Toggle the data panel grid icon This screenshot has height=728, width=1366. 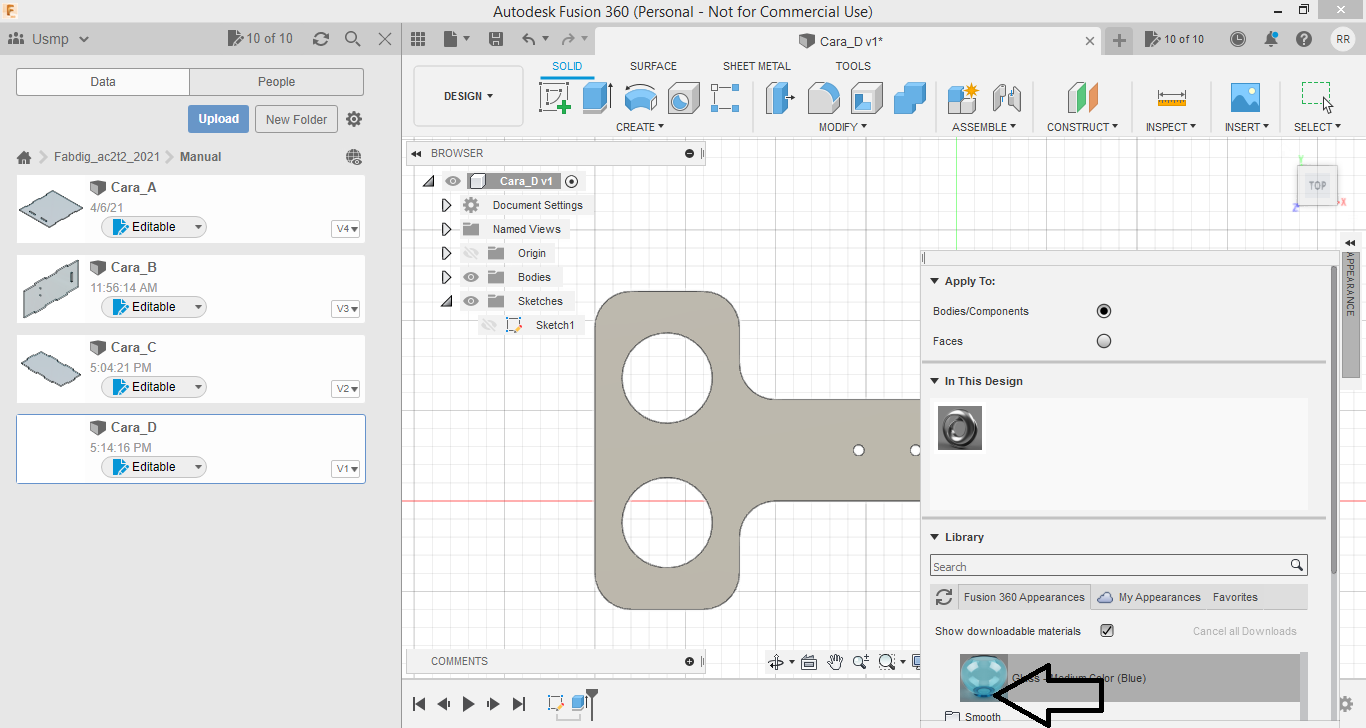click(x=418, y=39)
